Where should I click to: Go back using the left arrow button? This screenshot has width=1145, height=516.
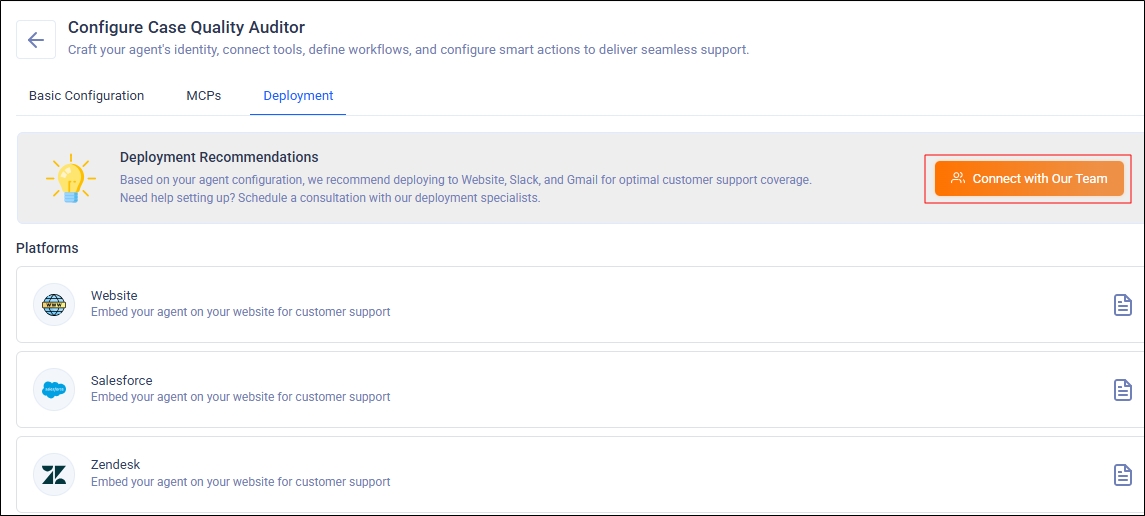coord(36,40)
